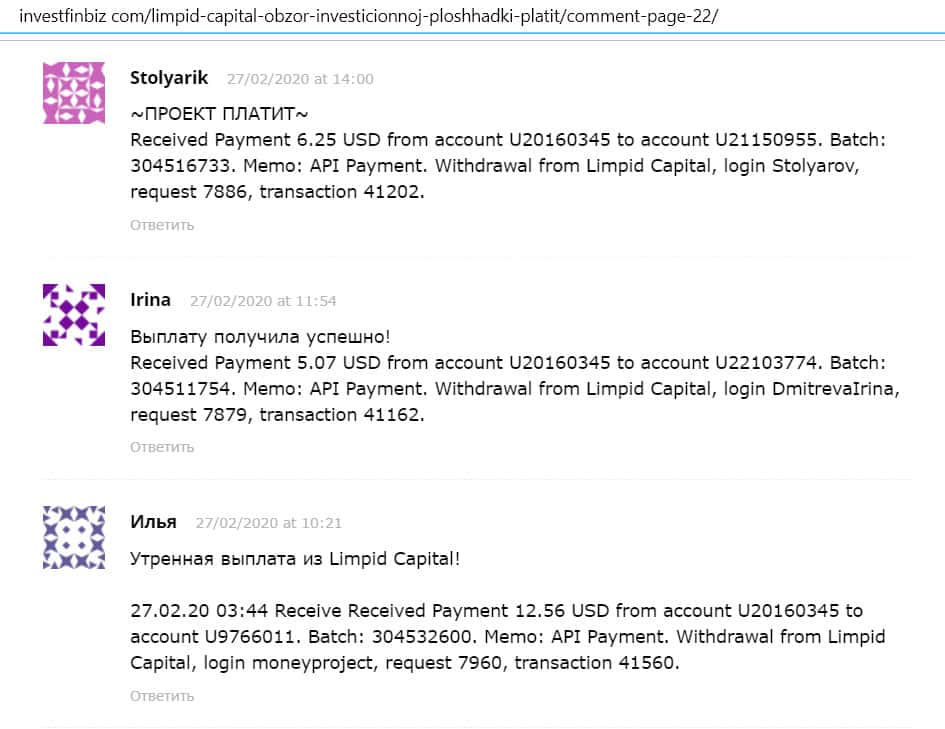Open Stolyarik's commenter name
Viewport: 945px width, 729px height.
coord(169,78)
